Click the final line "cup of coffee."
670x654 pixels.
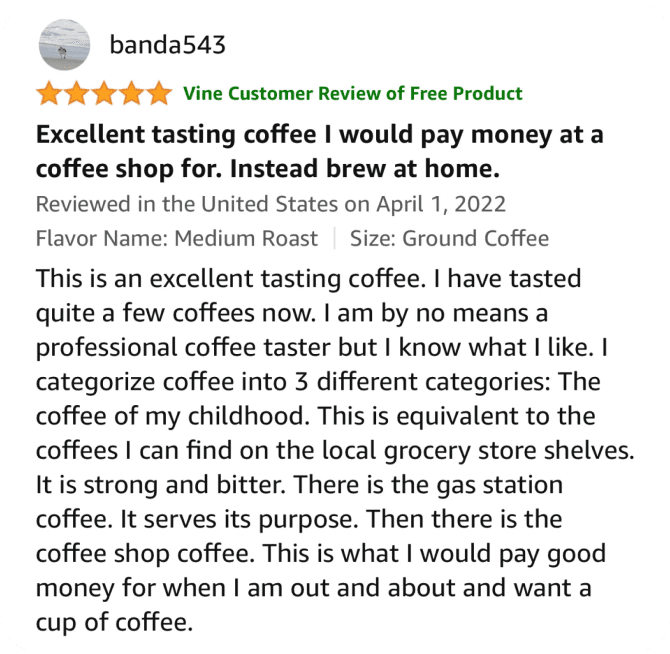(x=111, y=623)
